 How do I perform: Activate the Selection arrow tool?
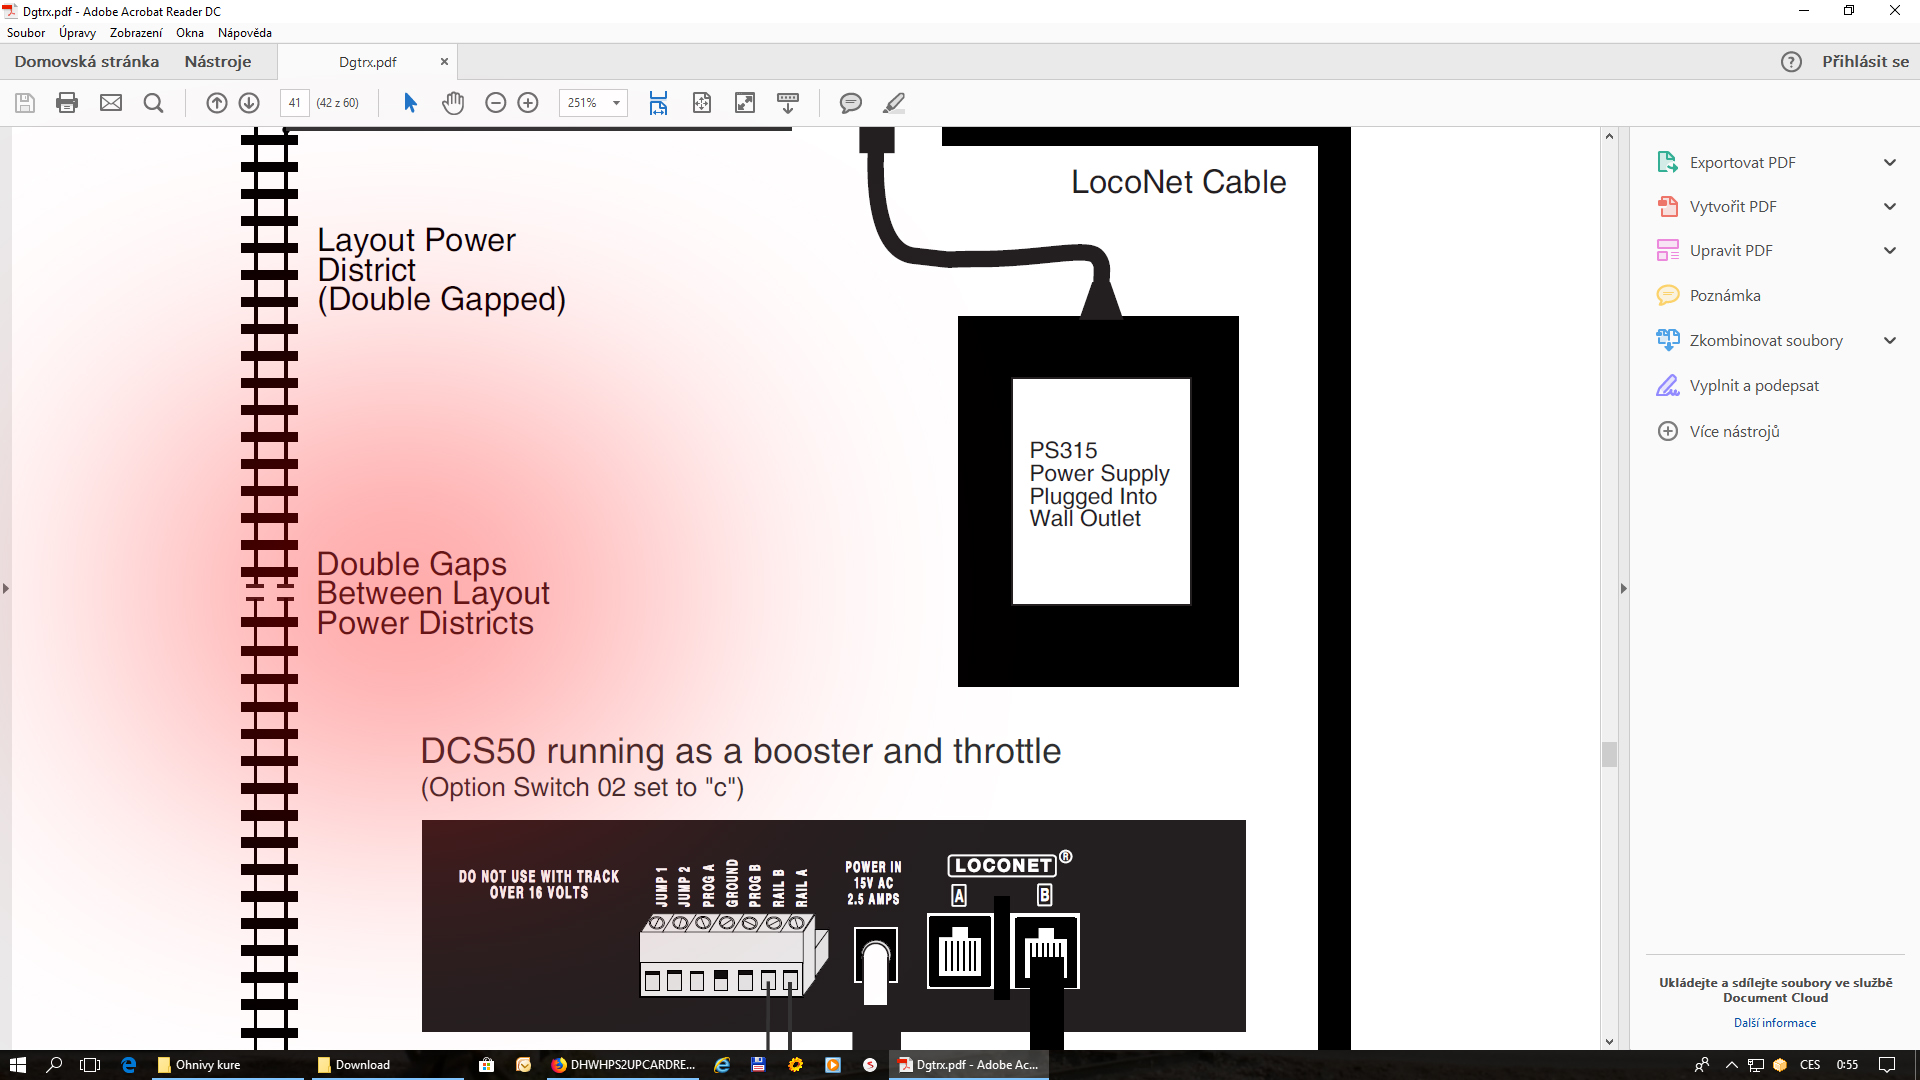pos(410,103)
